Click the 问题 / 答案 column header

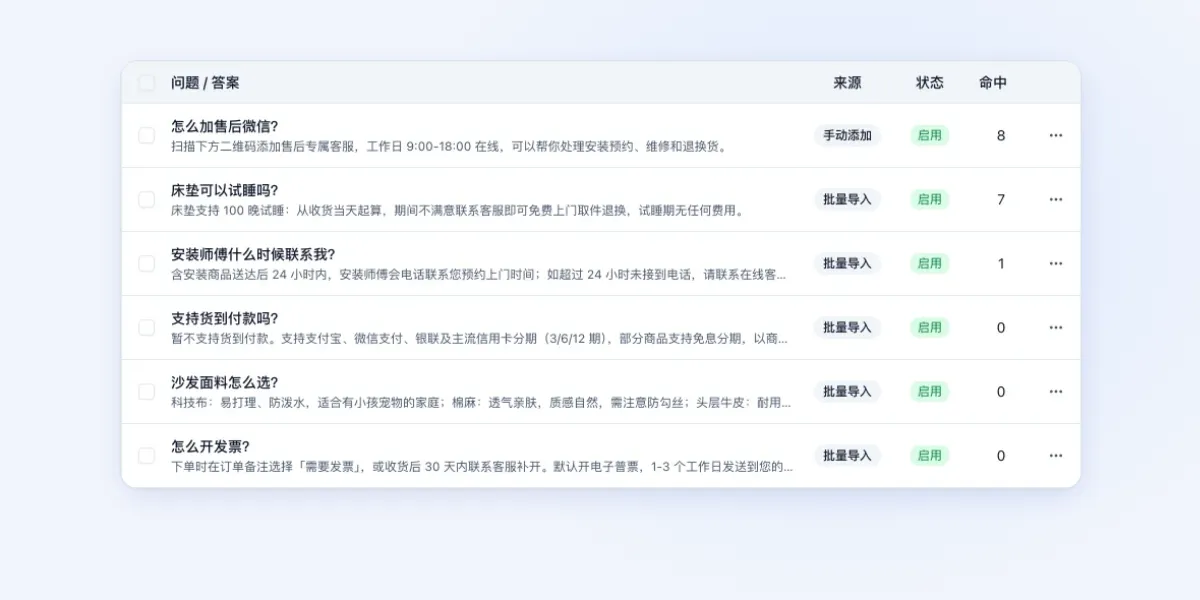coord(205,83)
